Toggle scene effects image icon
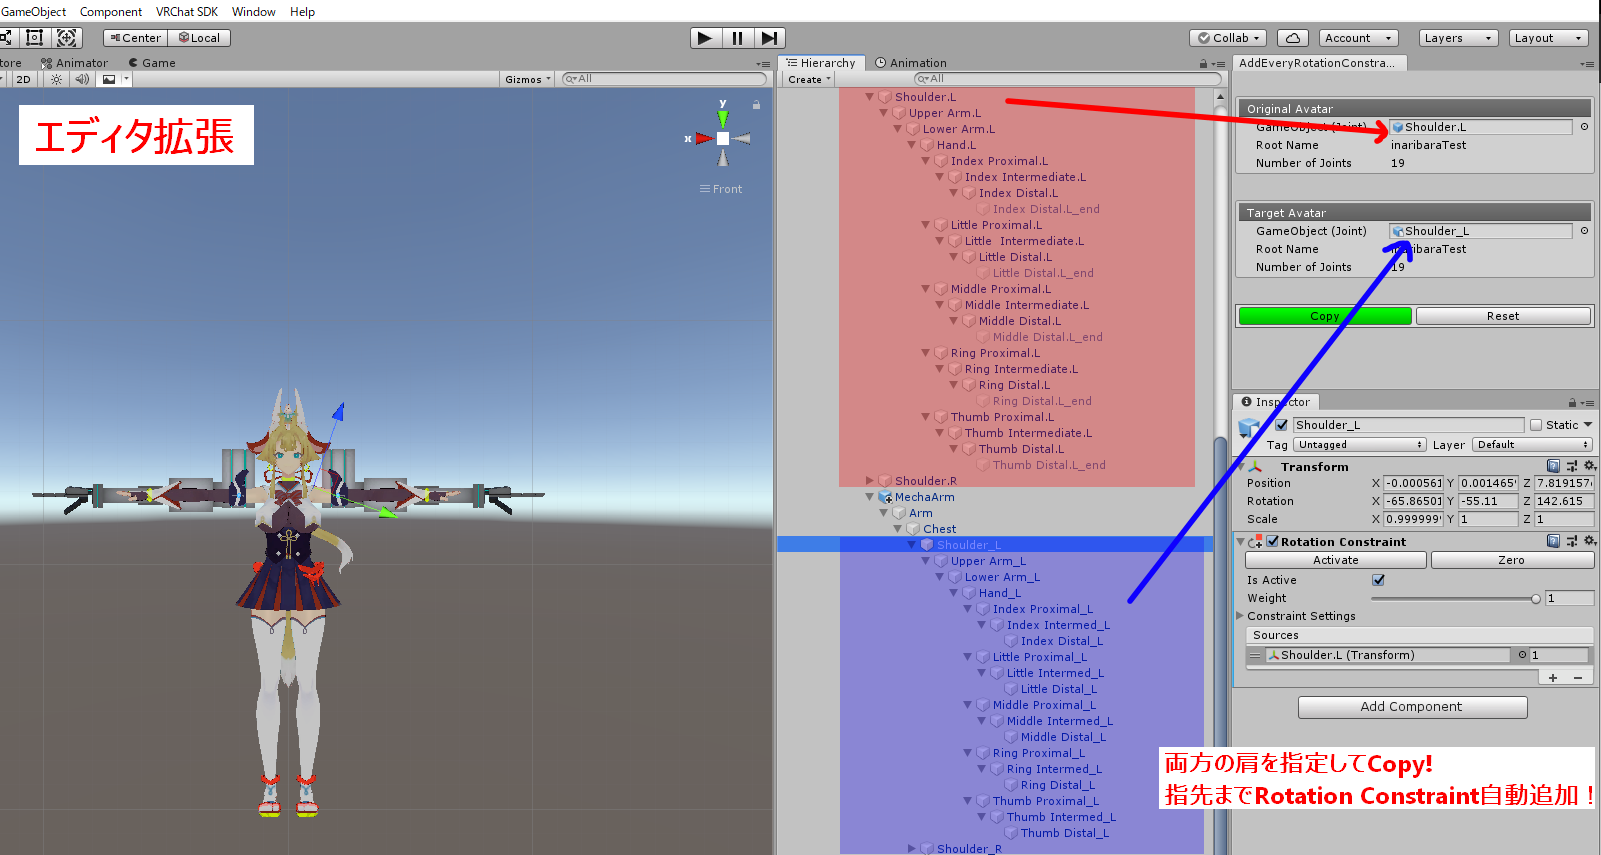Viewport: 1601px width, 855px height. pos(109,79)
